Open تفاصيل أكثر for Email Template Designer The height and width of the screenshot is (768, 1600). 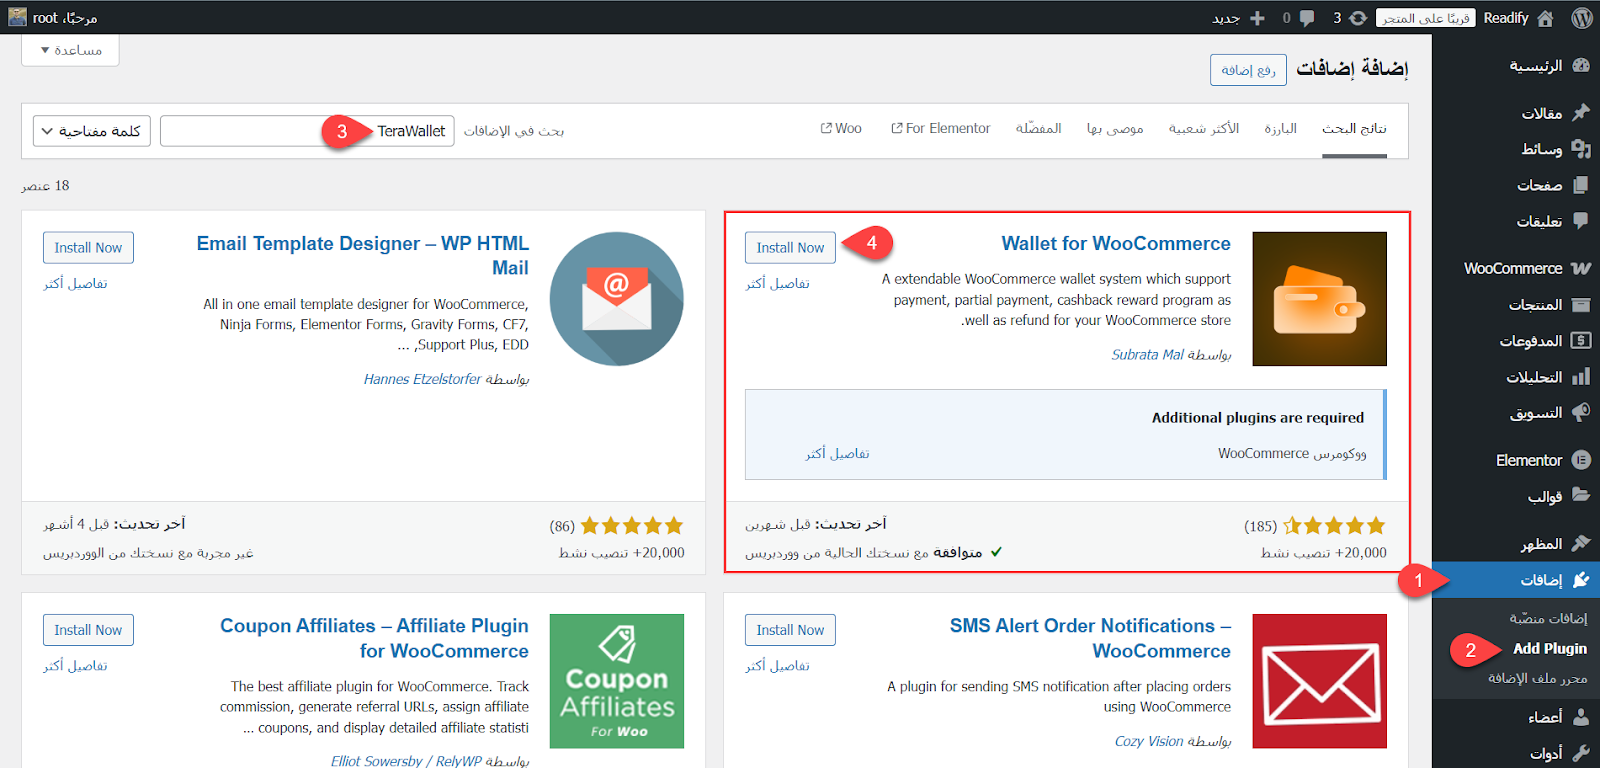point(75,284)
